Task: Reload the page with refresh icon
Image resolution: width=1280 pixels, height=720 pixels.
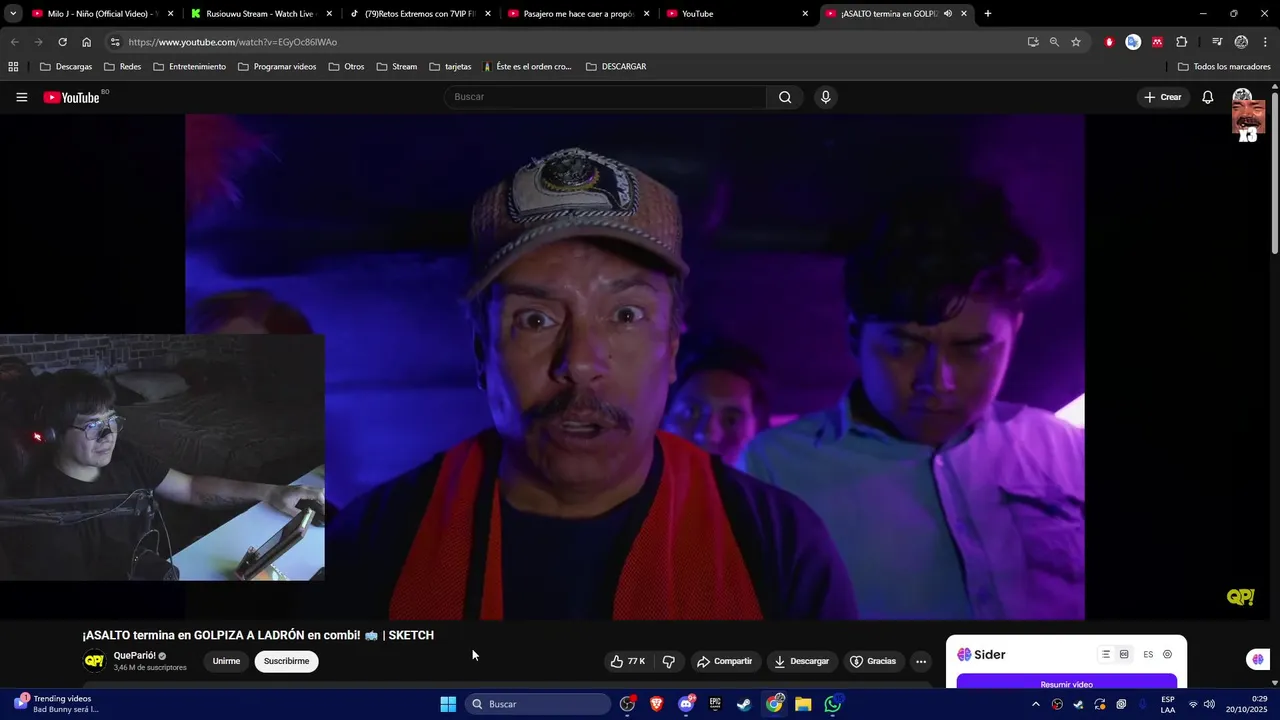Action: point(62,42)
